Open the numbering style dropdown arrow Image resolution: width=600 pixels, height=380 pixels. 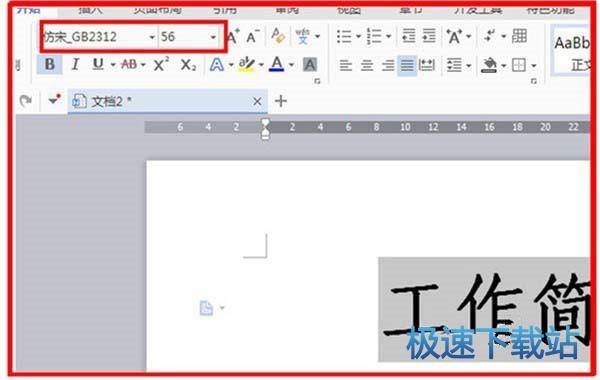pos(388,37)
